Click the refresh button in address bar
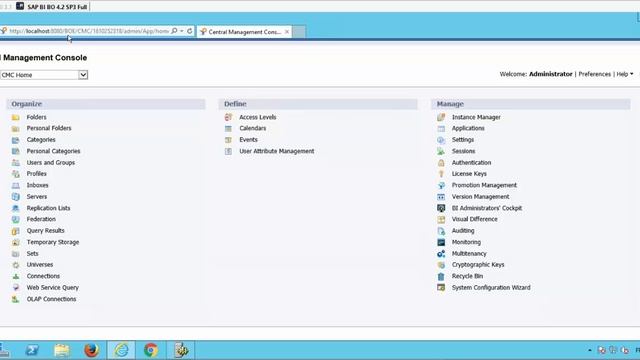 190,31
